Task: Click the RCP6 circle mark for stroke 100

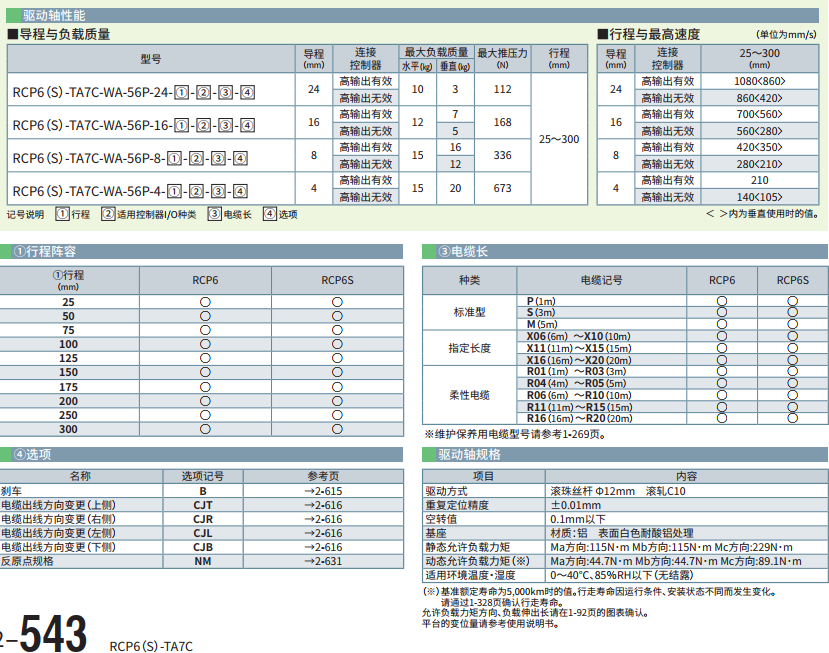Action: click(205, 344)
